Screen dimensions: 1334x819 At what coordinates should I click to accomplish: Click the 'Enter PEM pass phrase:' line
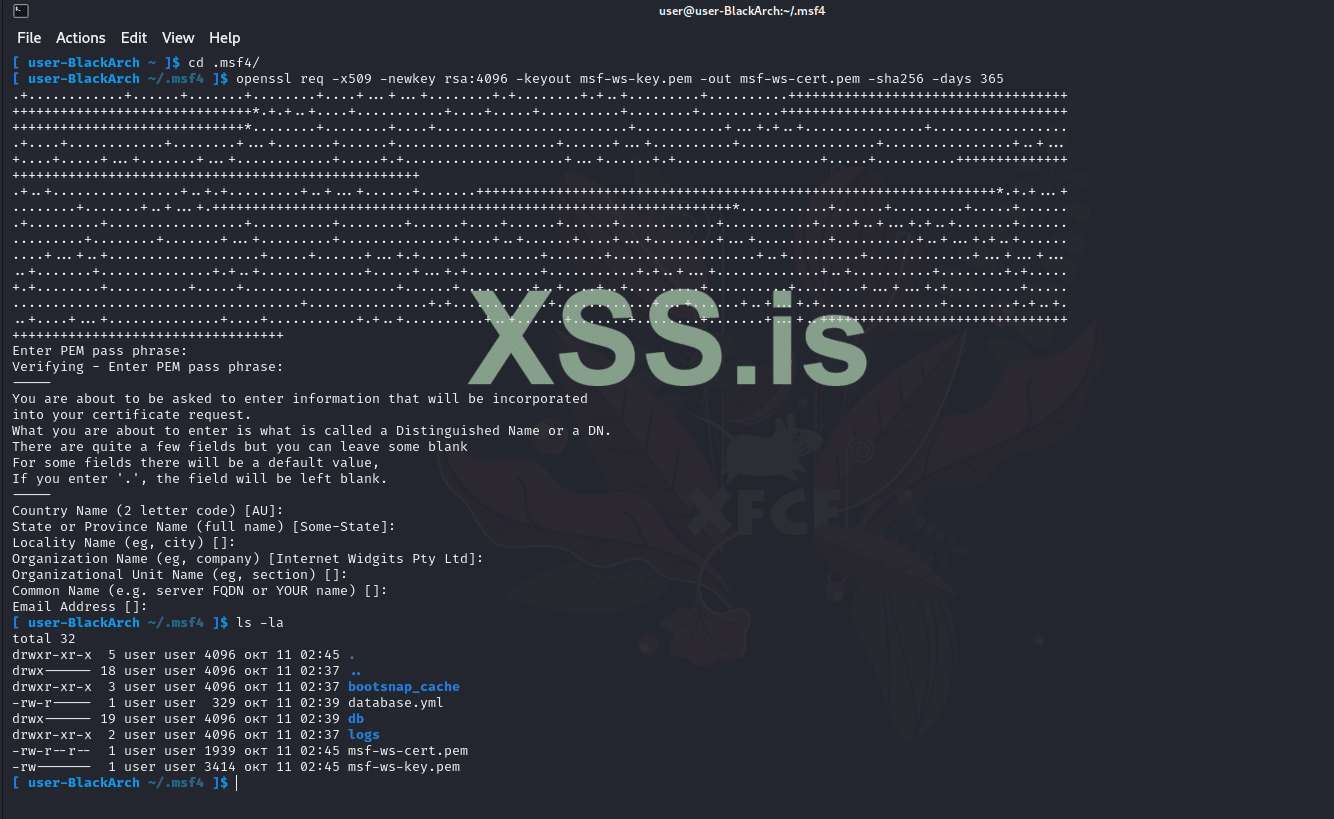(100, 351)
